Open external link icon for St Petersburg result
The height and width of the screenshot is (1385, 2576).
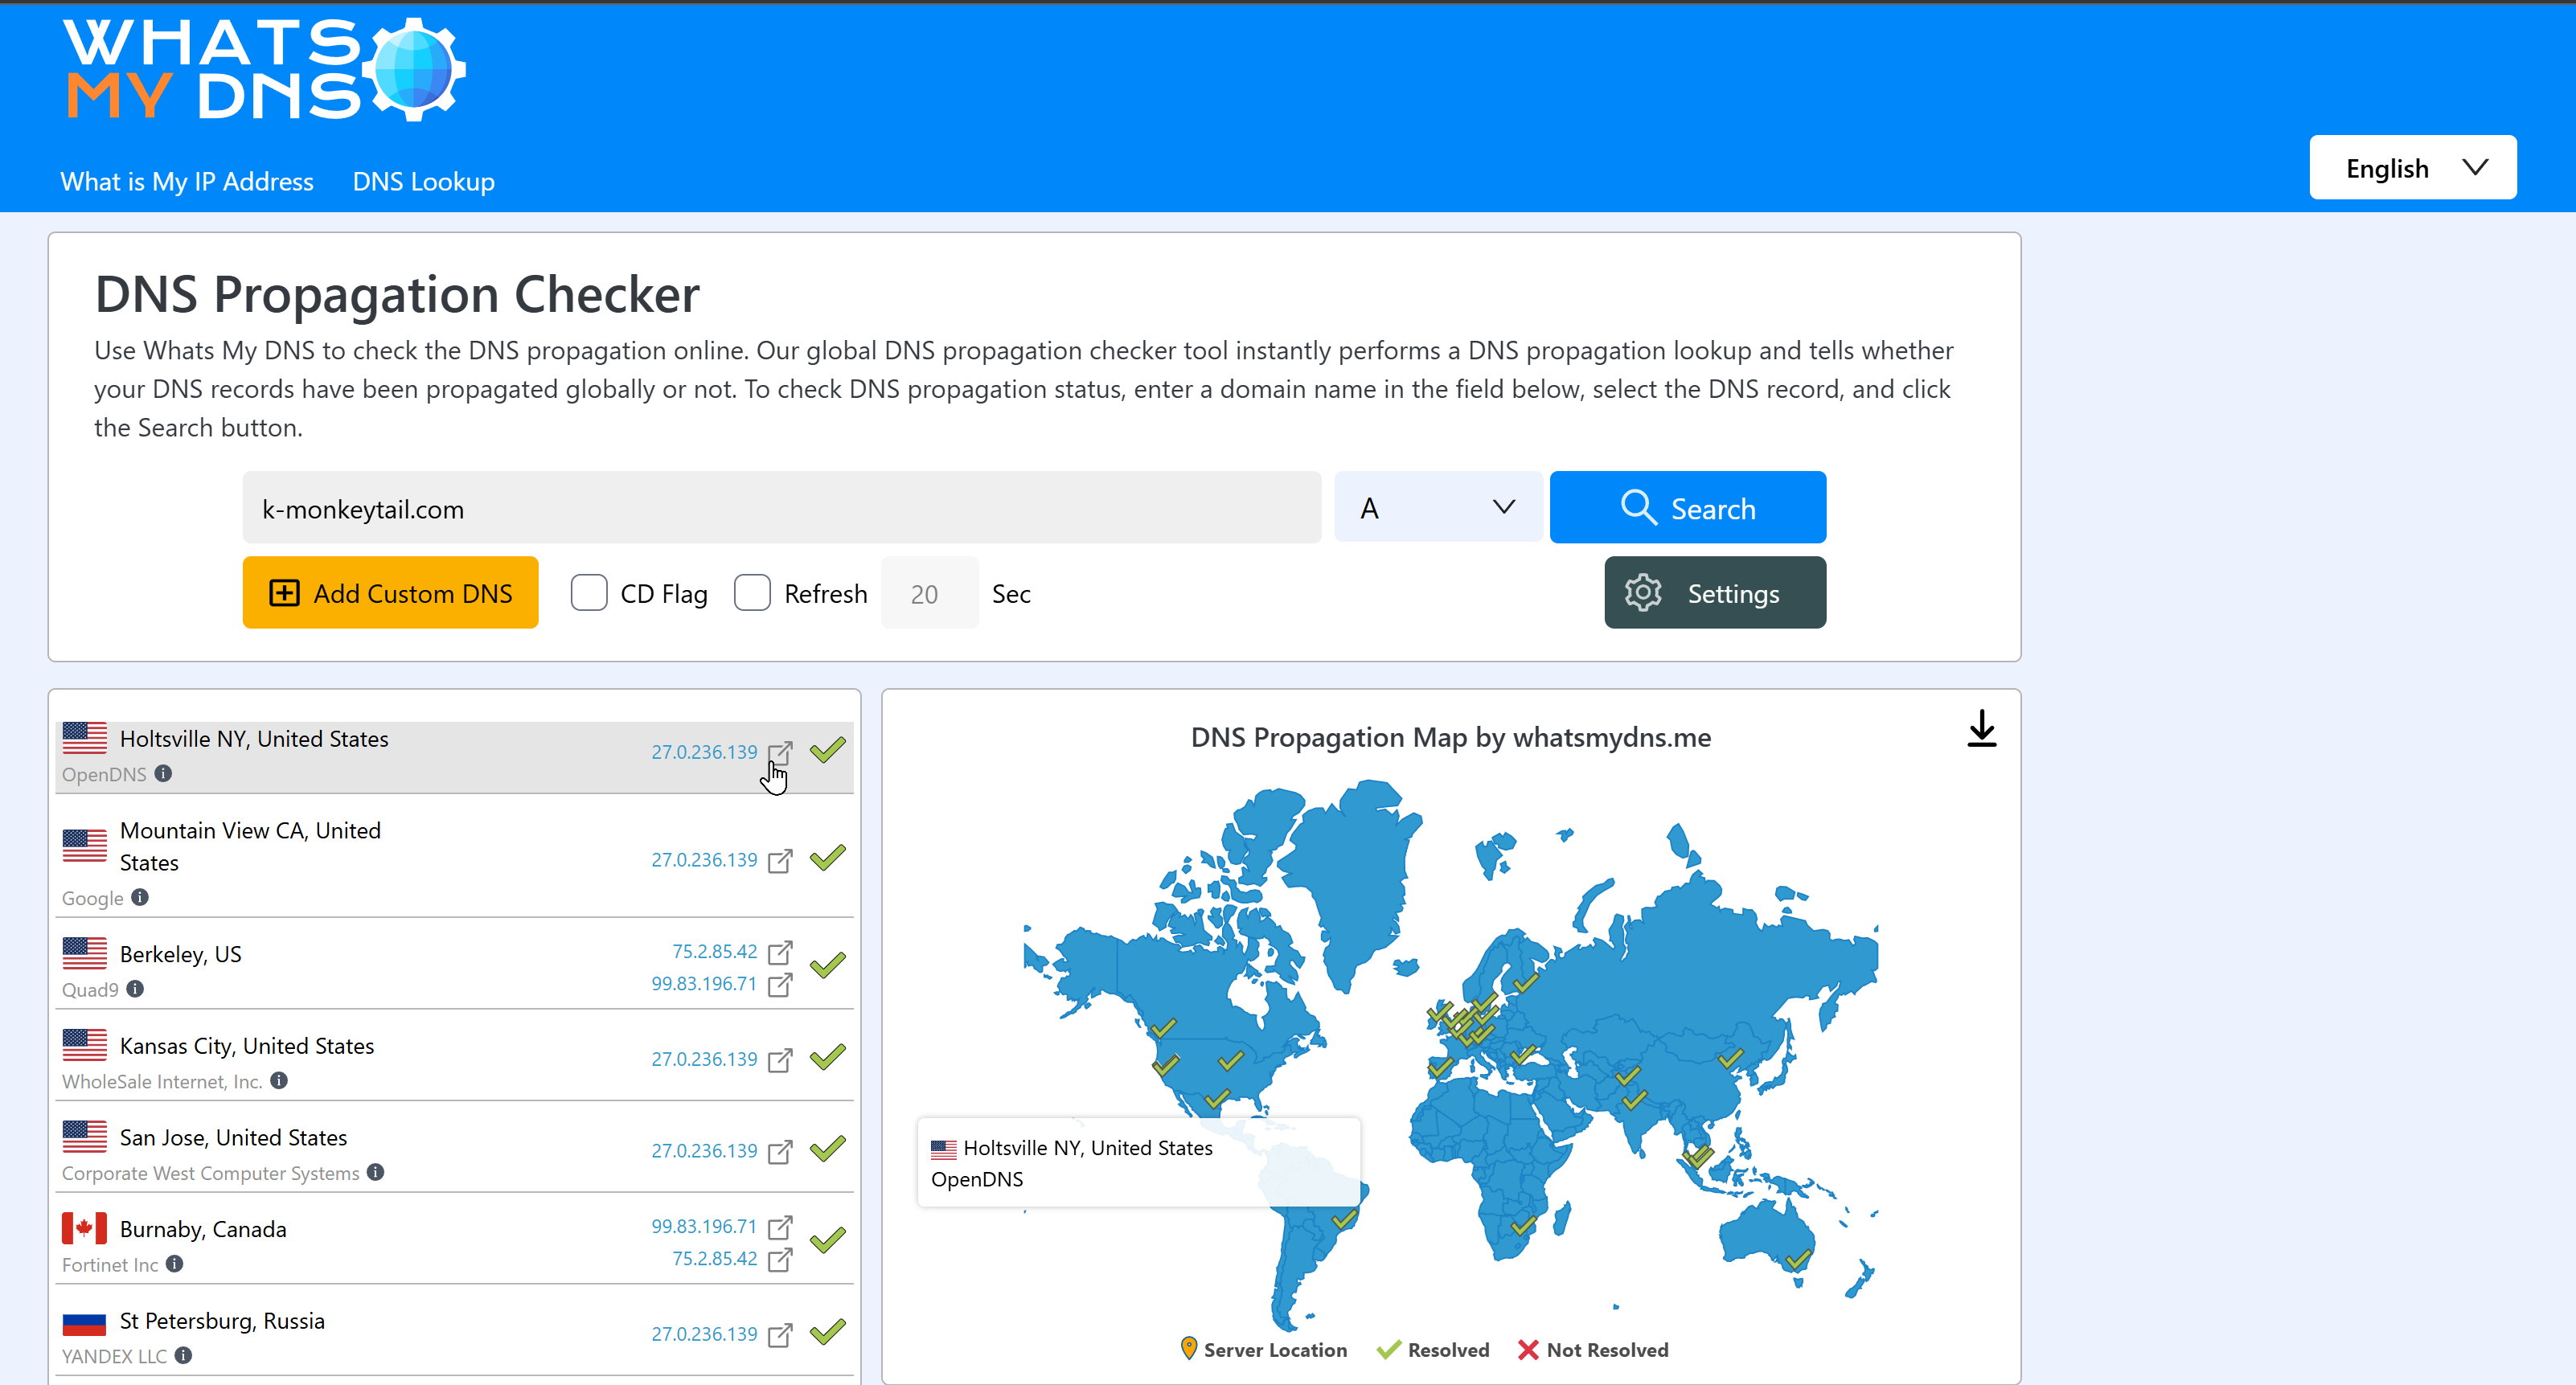(x=780, y=1335)
